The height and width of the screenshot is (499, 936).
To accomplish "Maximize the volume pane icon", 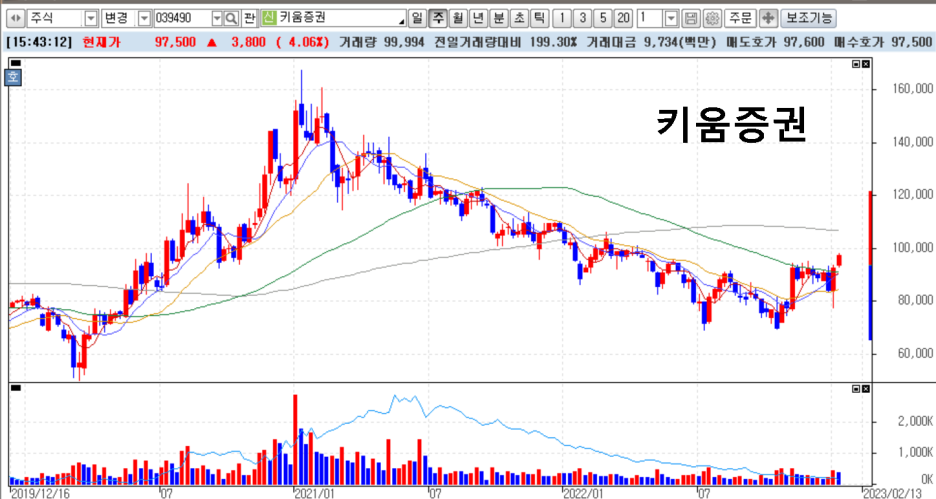I will 856,389.
